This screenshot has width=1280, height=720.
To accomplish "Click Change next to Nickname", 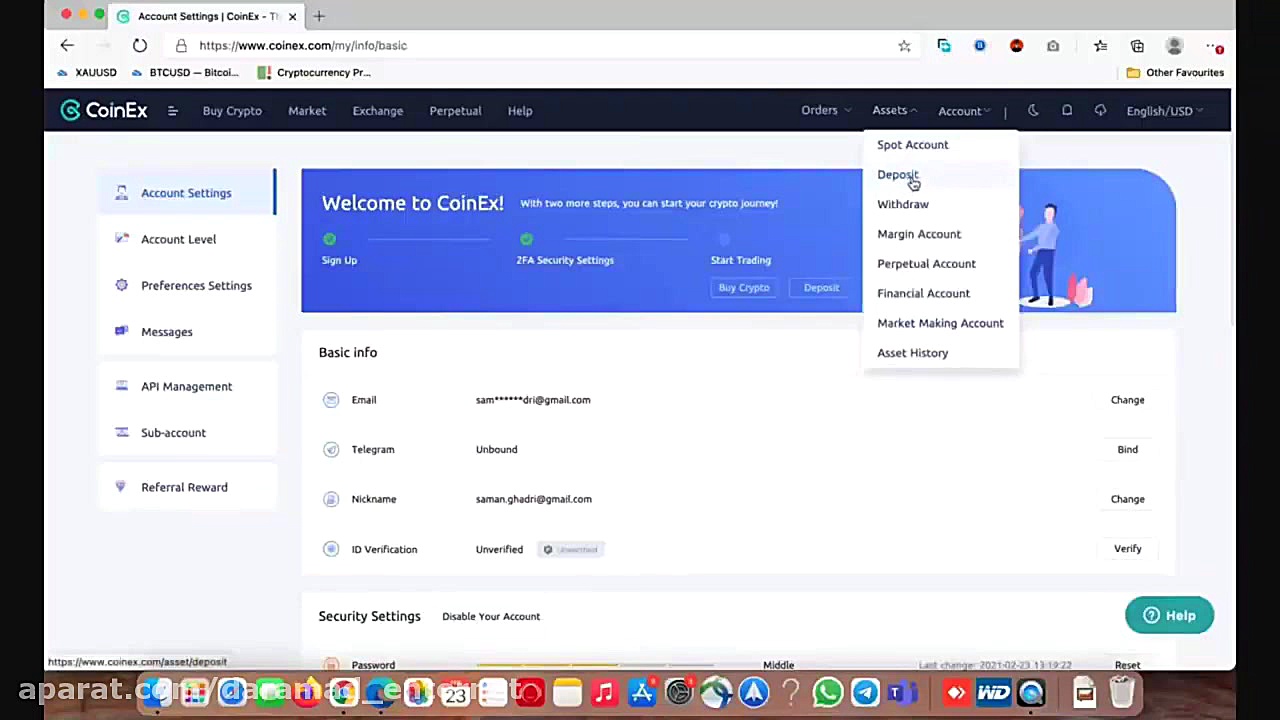I will 1127,499.
